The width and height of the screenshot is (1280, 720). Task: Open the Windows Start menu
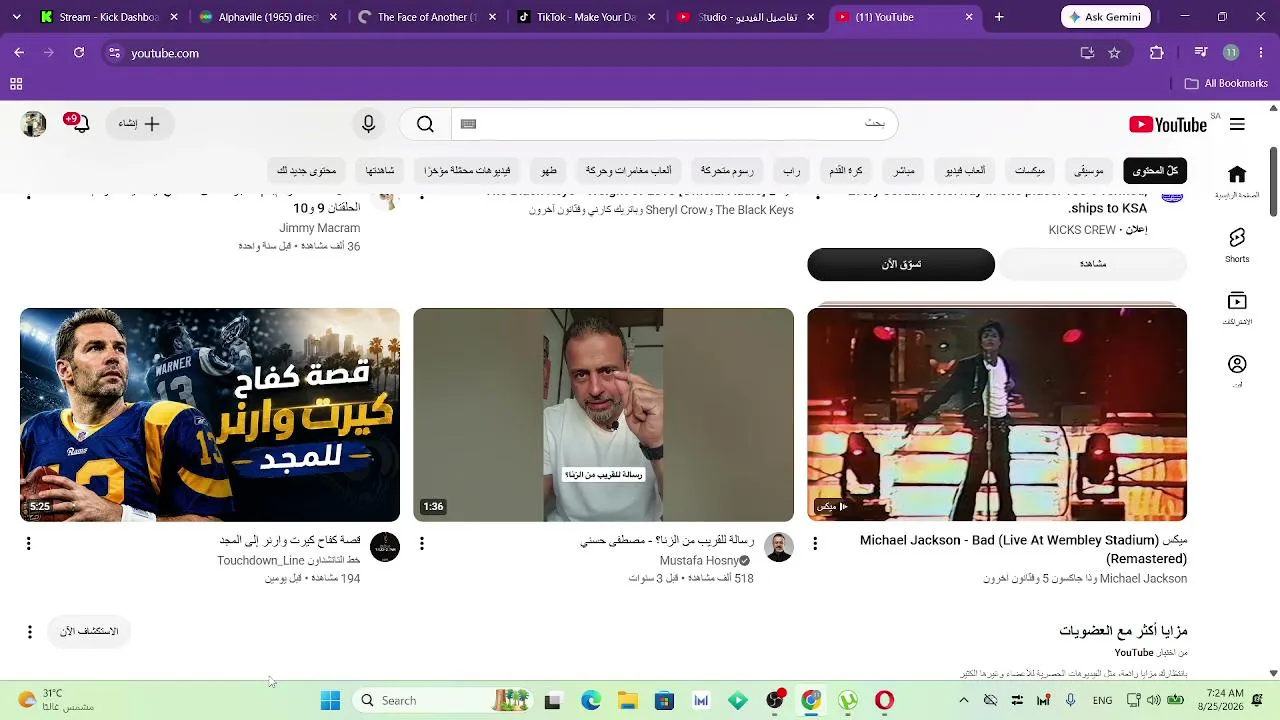pyautogui.click(x=330, y=701)
